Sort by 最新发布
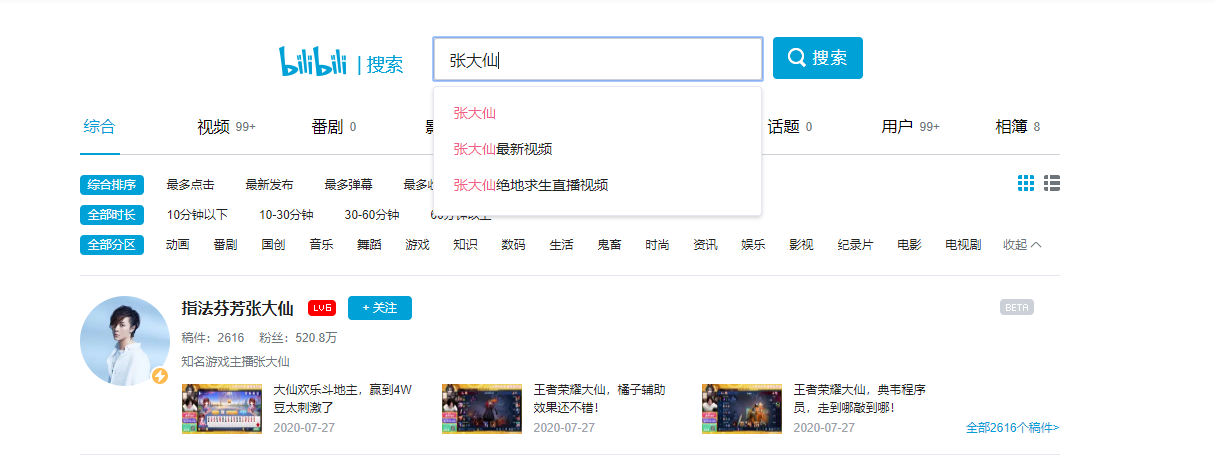Screen dimensions: 1215x455 (269, 185)
